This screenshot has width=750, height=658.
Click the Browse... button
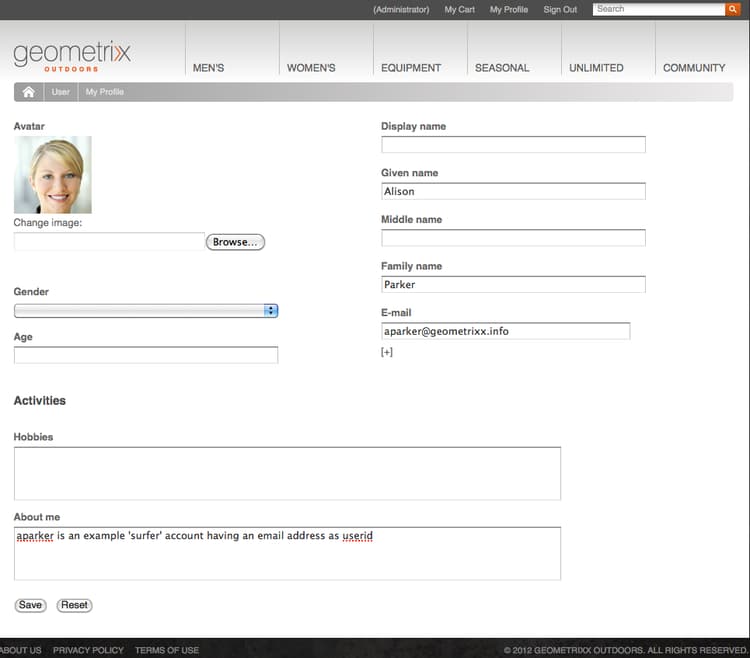pos(235,242)
